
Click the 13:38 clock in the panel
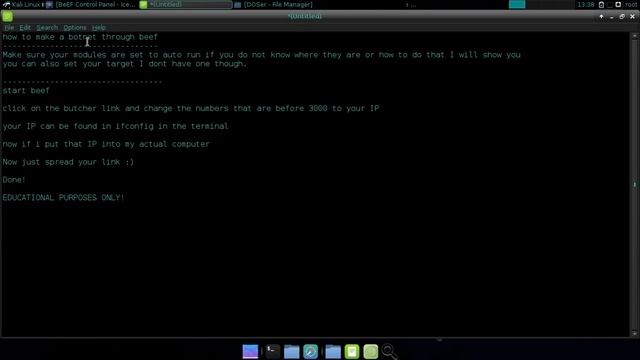[x=586, y=4]
